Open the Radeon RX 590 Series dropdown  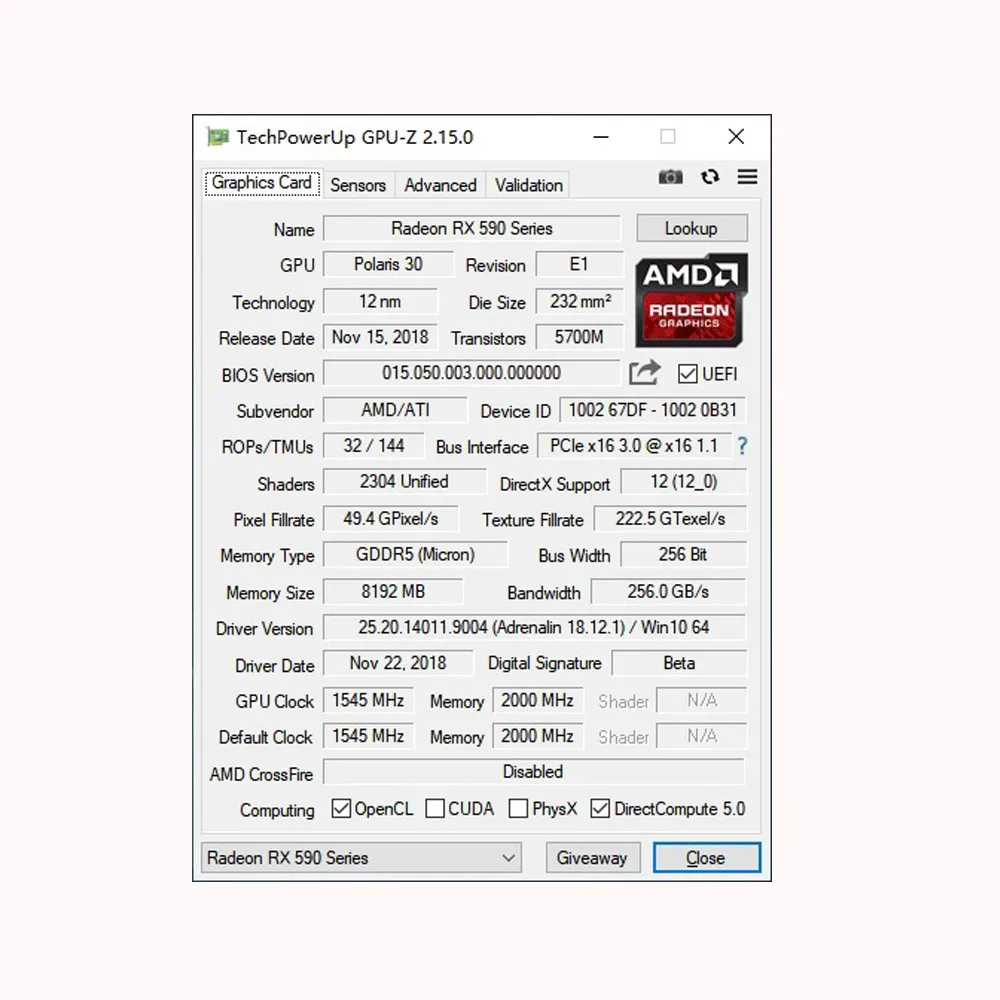[362, 858]
